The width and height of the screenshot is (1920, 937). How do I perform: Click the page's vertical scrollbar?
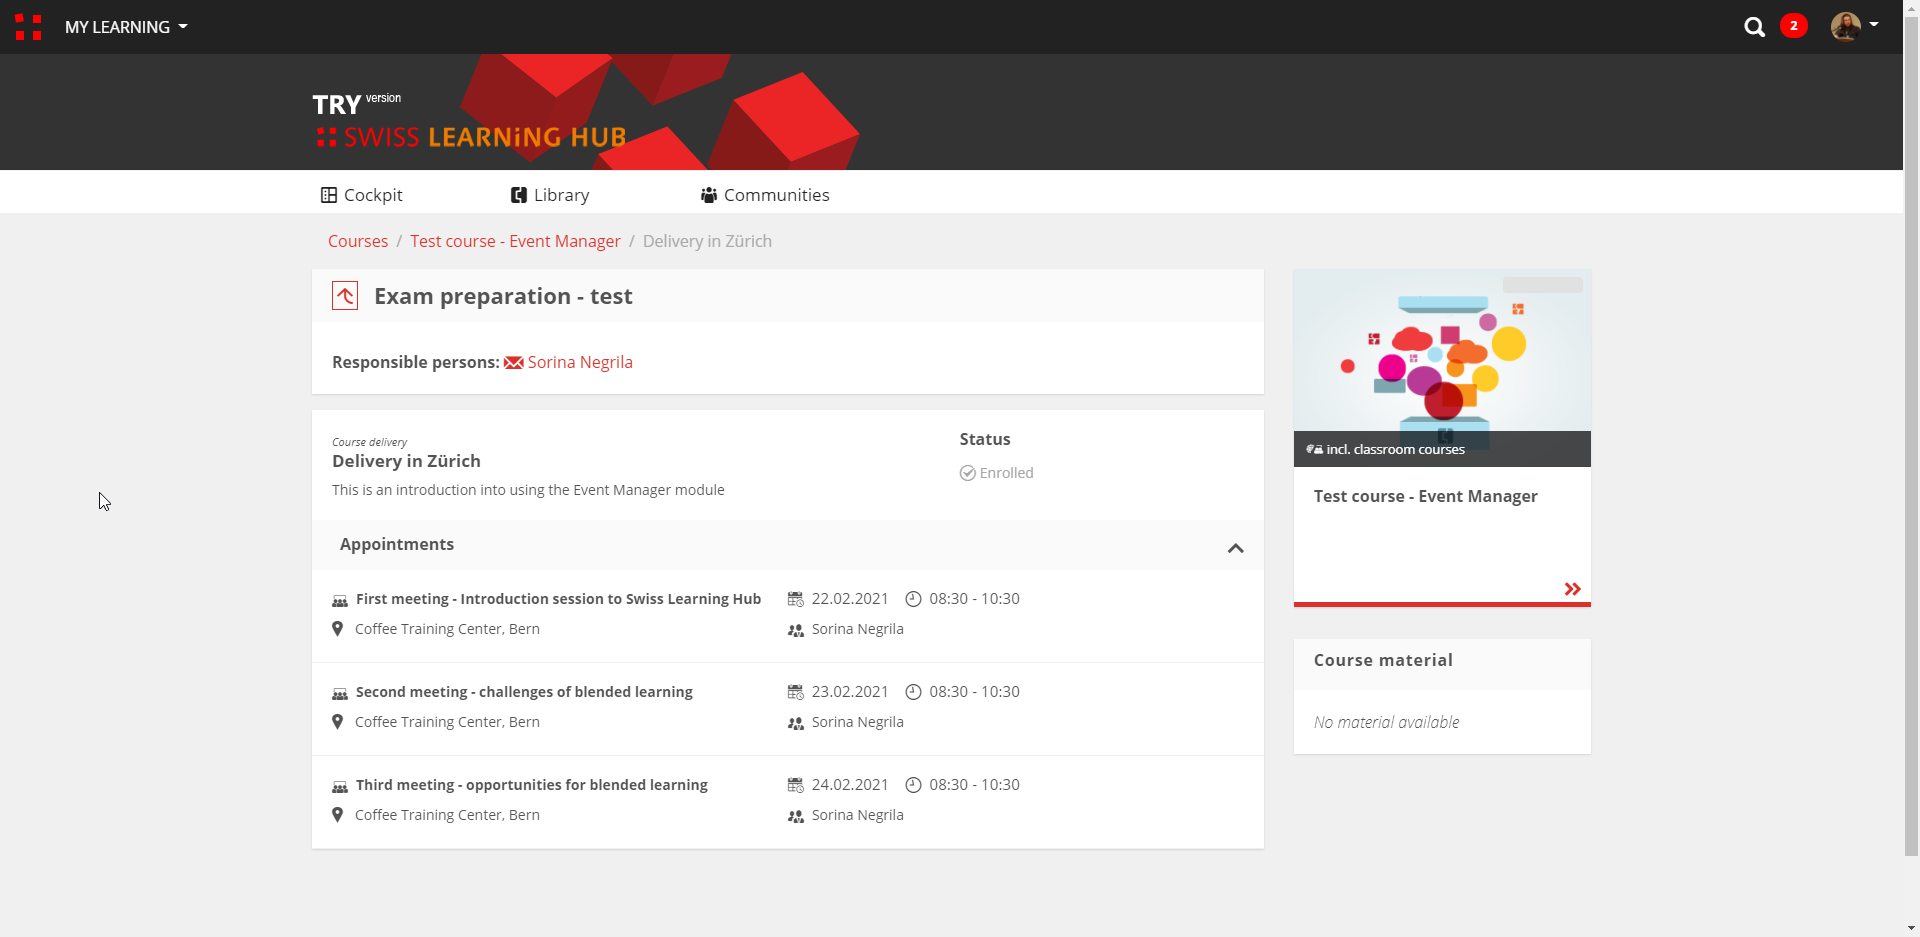tap(1911, 450)
